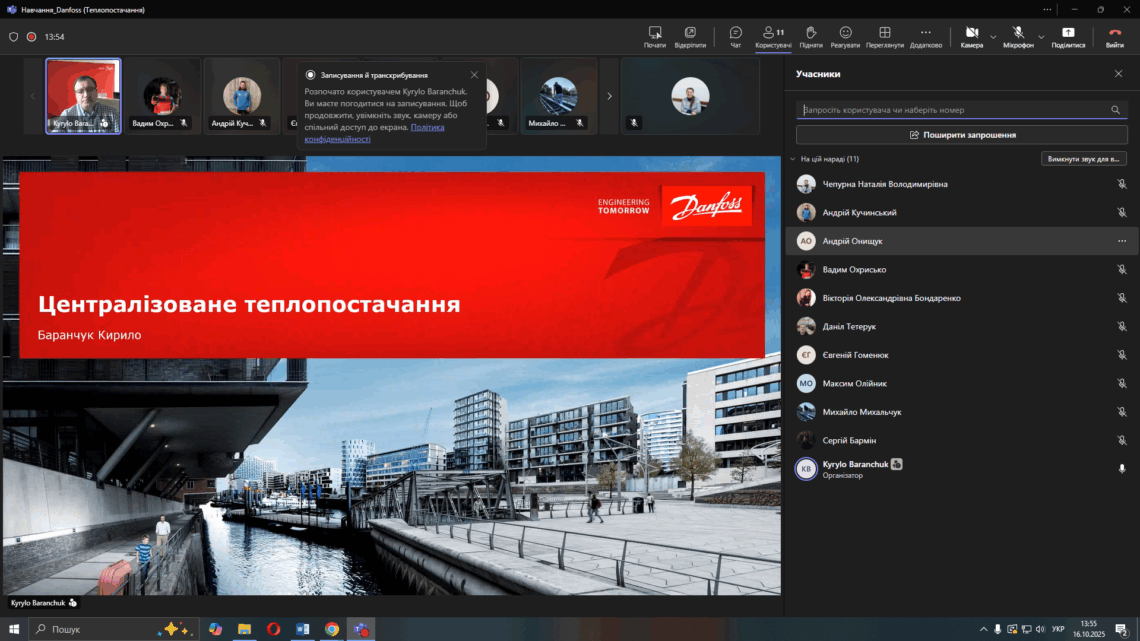The image size is (1140, 641).
Task: Open the Chat panel
Action: 736,36
